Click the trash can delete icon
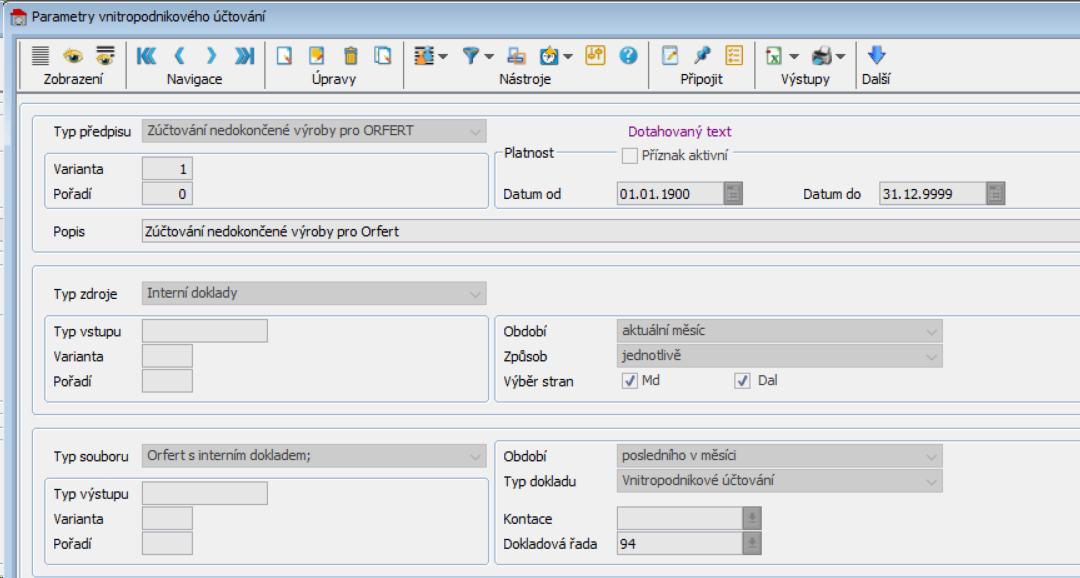Screen dimensions: 1080x578 pos(350,56)
